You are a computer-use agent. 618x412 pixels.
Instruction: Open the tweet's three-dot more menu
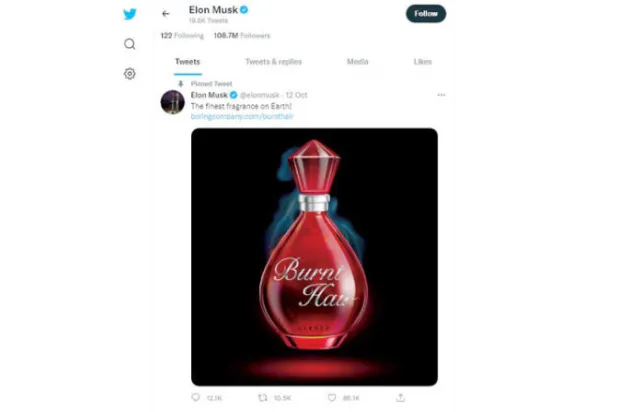441,95
